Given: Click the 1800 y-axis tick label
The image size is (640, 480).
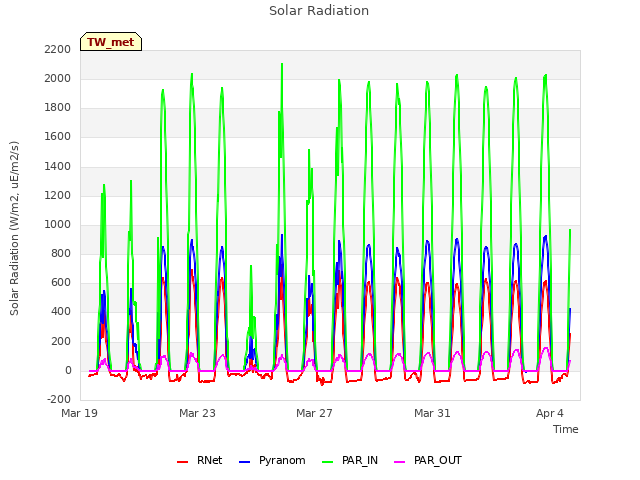Looking at the screenshot, I should click(58, 108).
